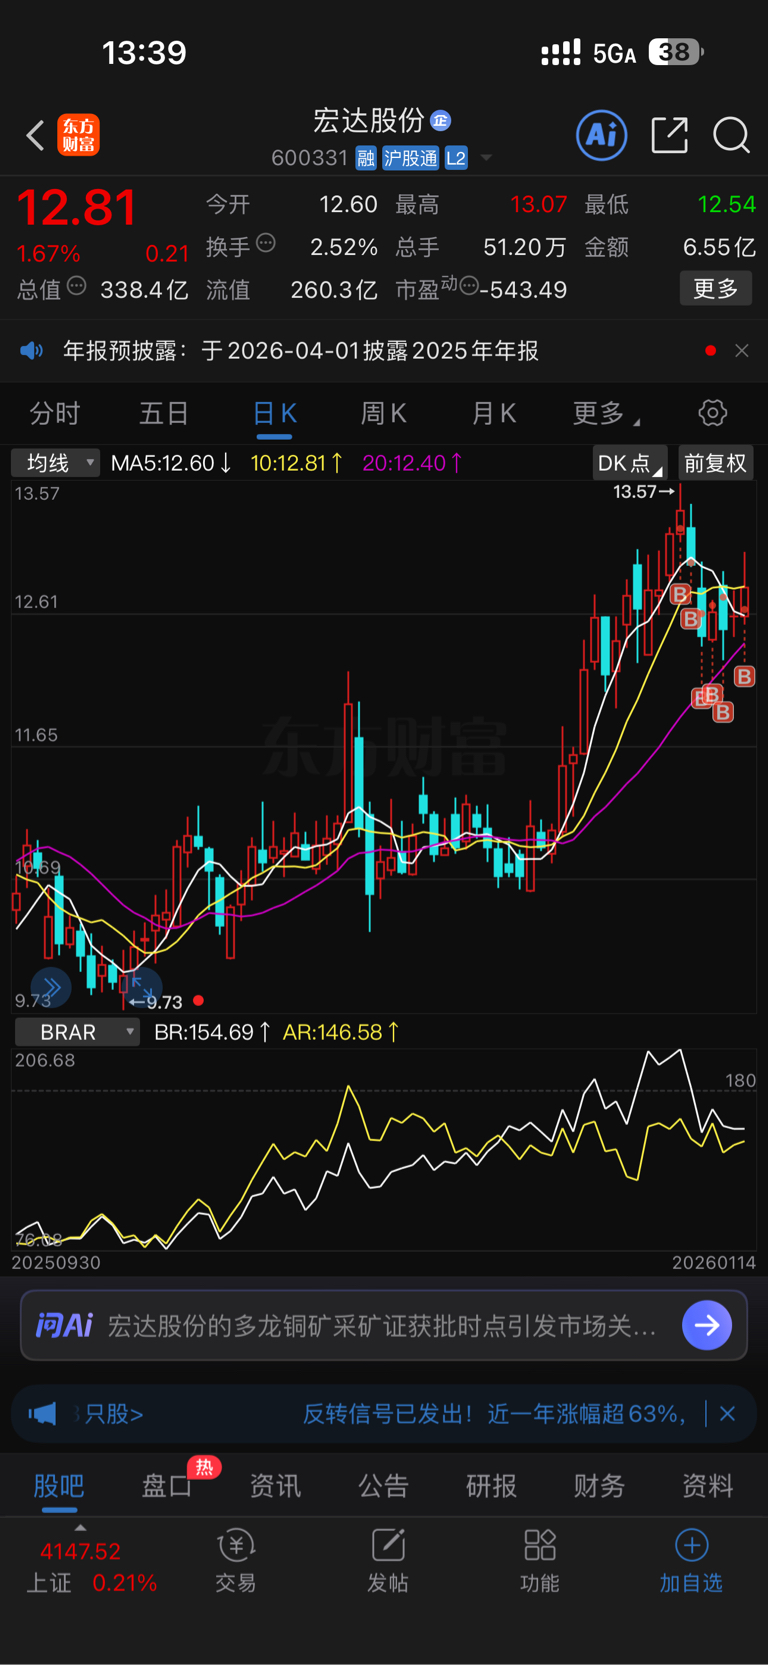Tap the megaphone promo icon
This screenshot has width=768, height=1665.
42,1414
